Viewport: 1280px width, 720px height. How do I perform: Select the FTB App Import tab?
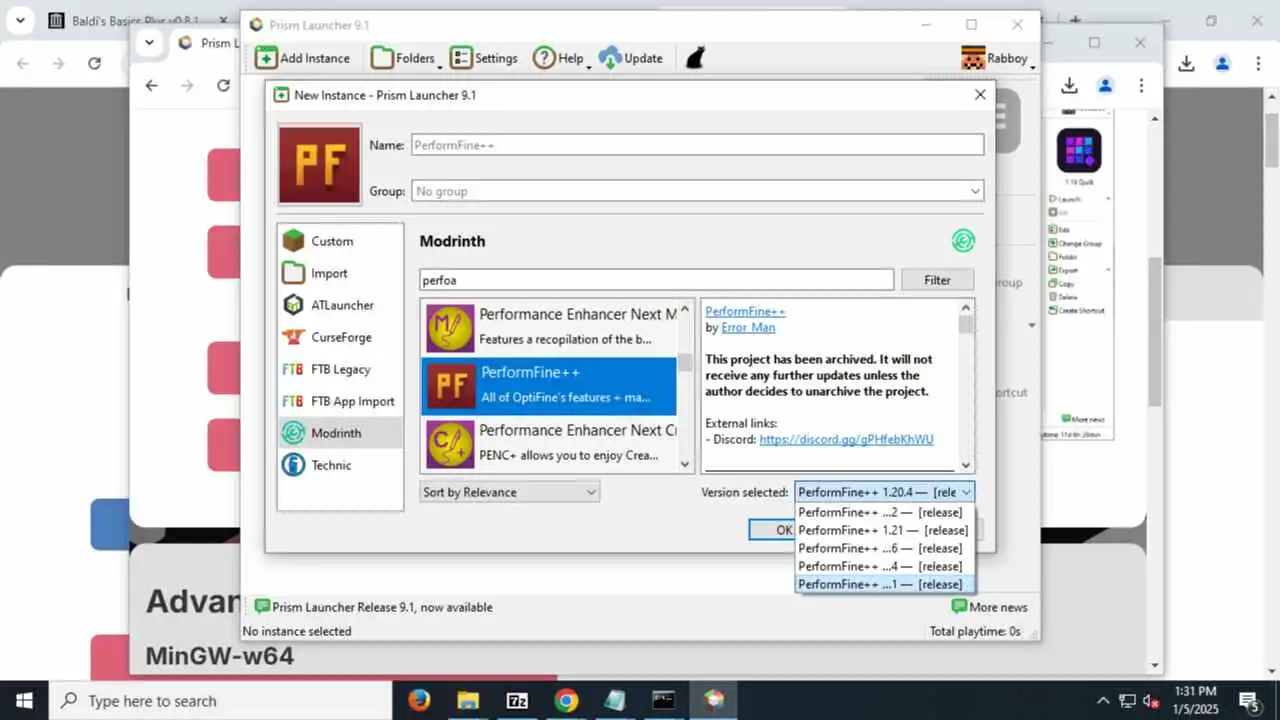[x=341, y=401]
